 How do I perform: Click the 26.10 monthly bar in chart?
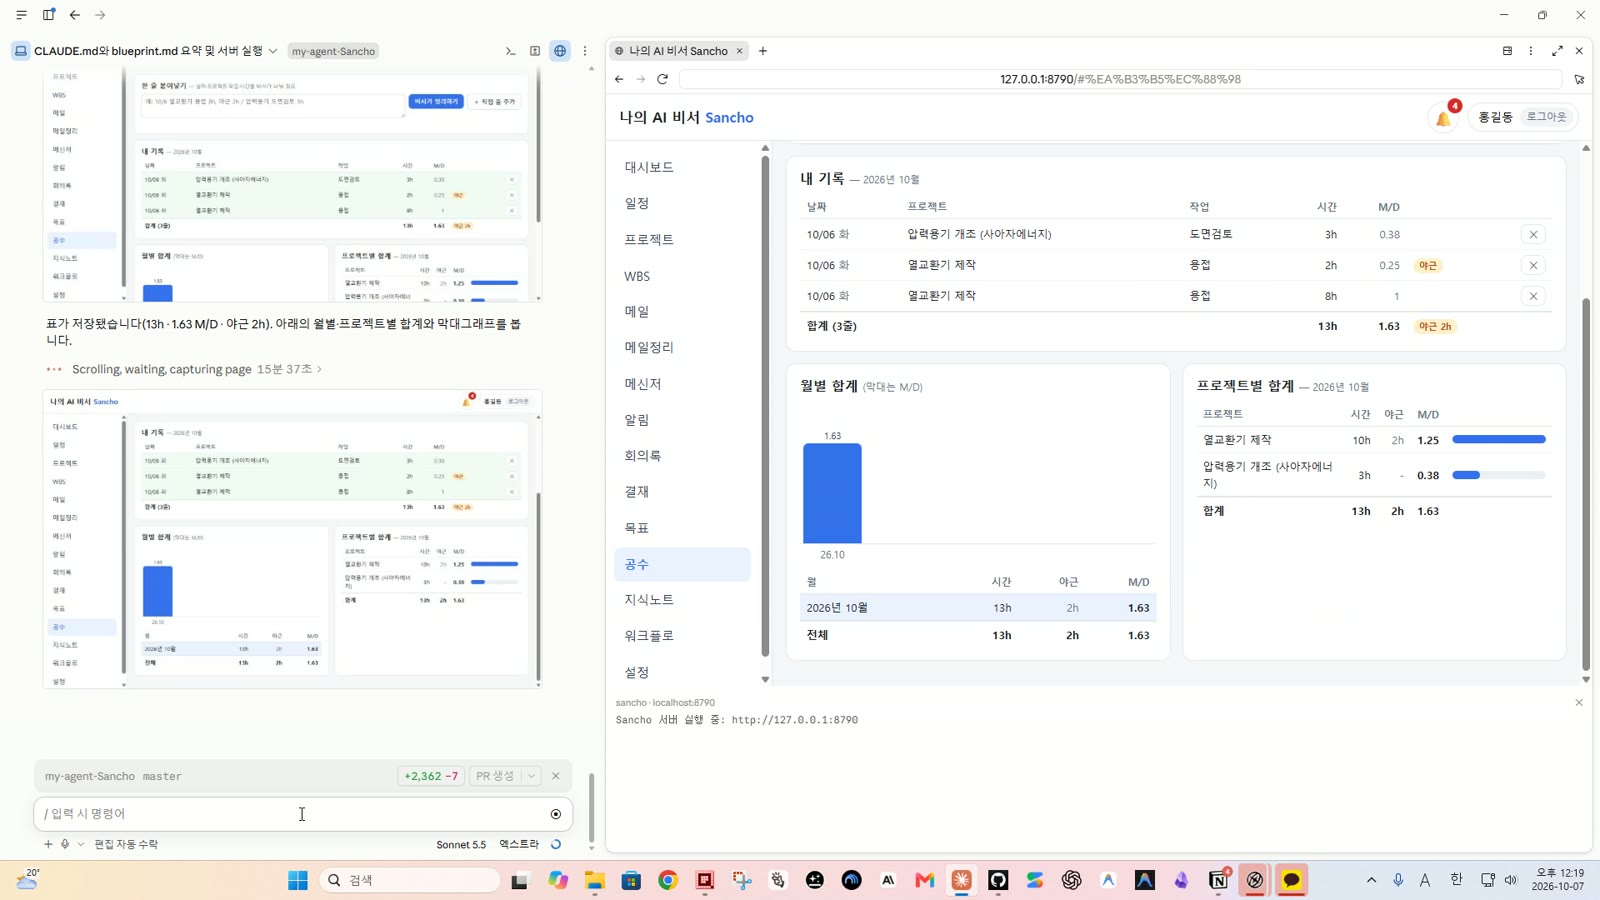(x=832, y=493)
